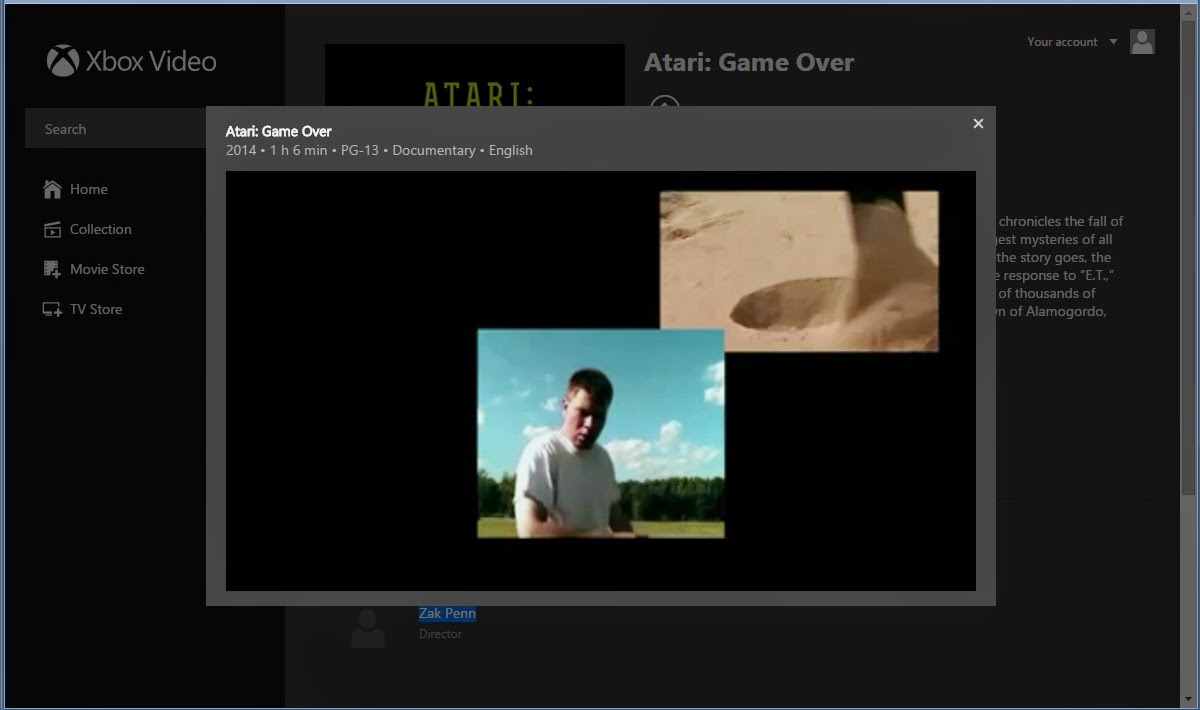
Task: Click the Atari poster thumbnail behind the popup
Action: tap(475, 75)
